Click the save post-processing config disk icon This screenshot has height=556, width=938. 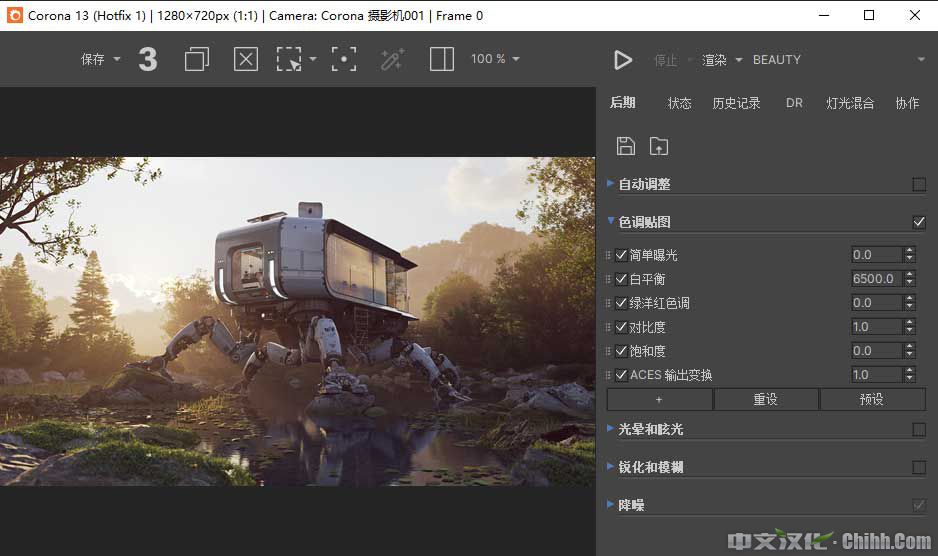click(626, 146)
